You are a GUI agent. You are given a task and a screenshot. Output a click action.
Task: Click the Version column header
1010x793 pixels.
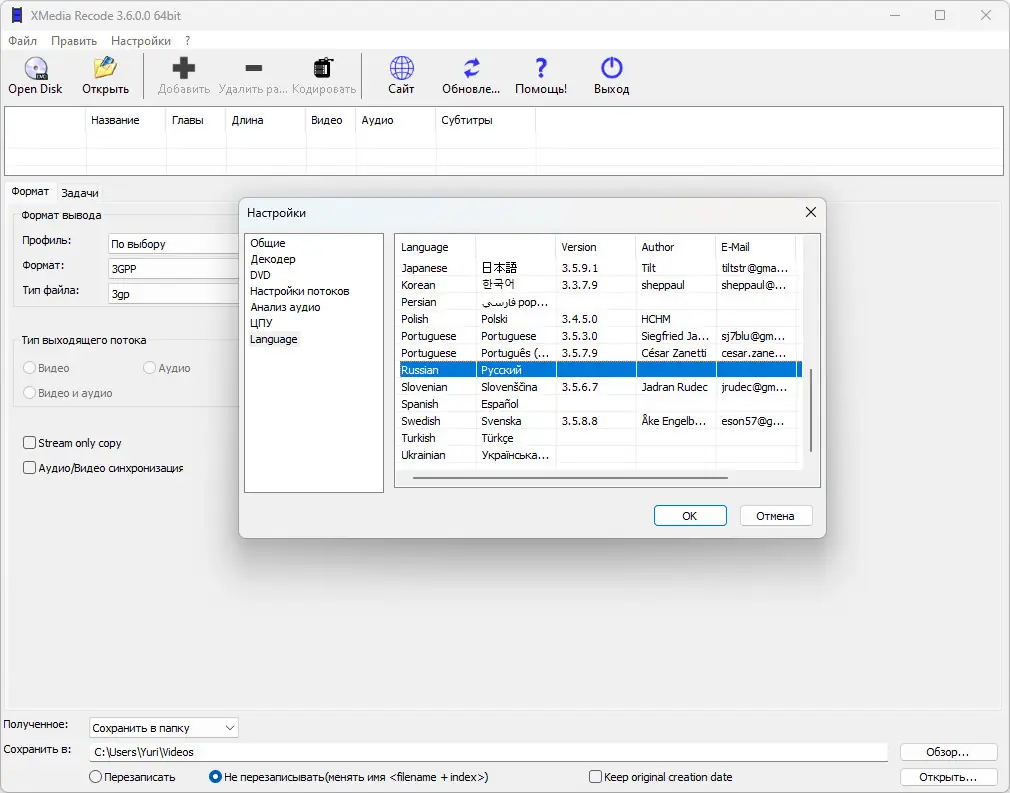(x=596, y=247)
